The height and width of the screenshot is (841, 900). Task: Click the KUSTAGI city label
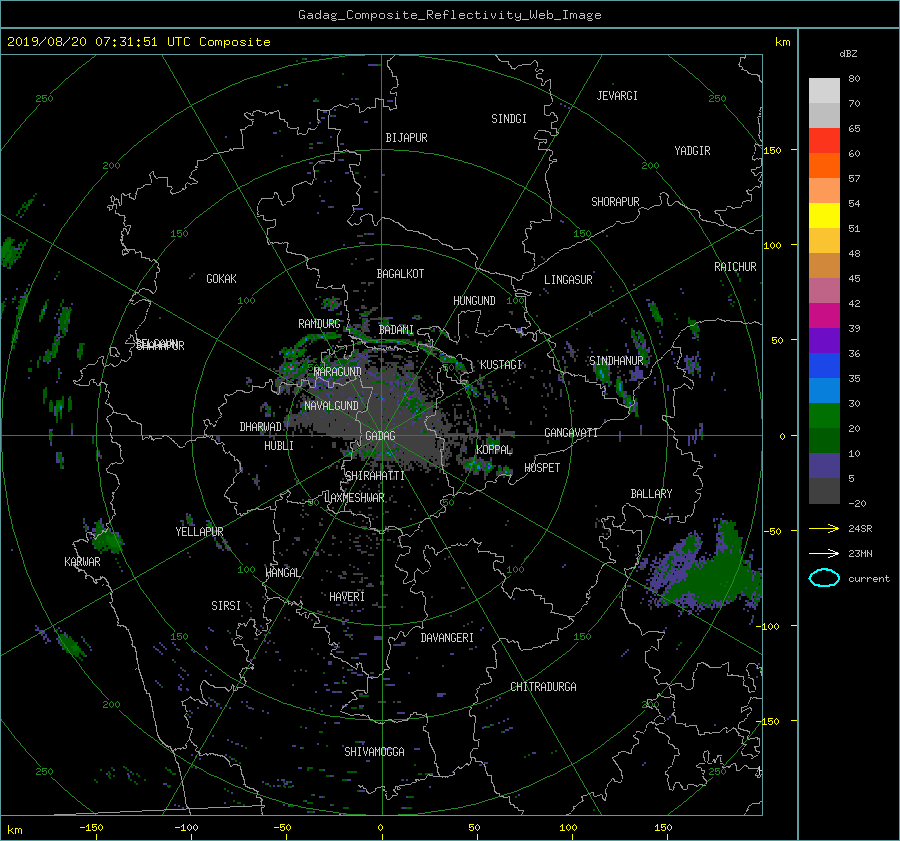click(x=501, y=365)
